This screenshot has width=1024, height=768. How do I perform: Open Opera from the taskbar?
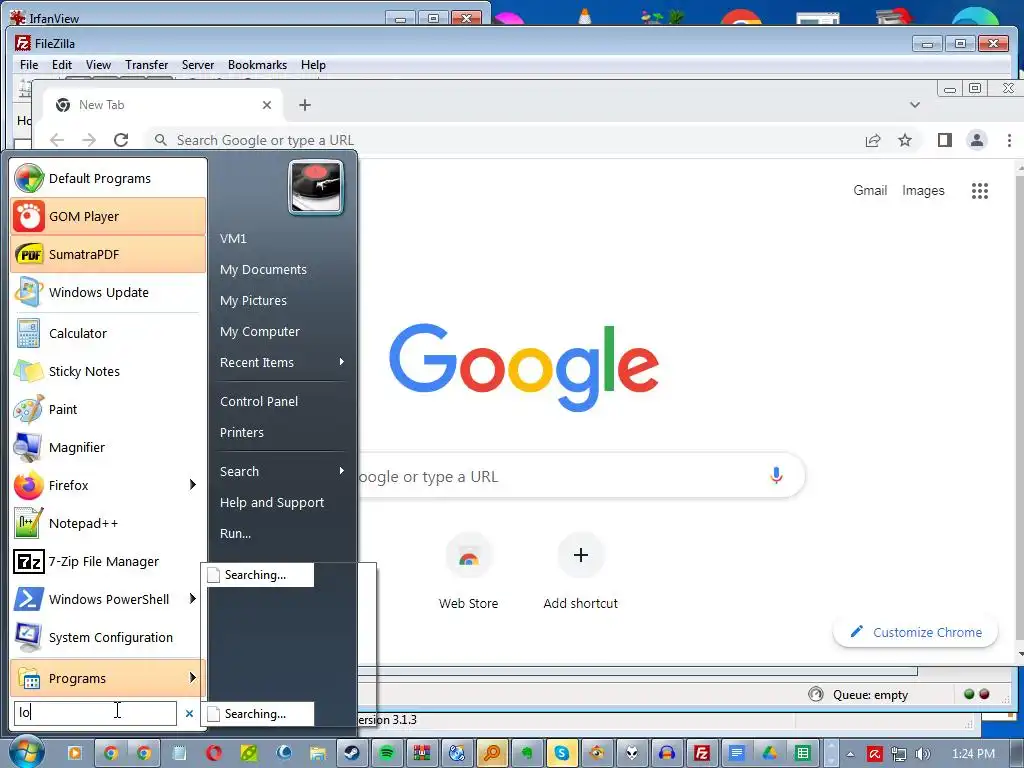(214, 753)
